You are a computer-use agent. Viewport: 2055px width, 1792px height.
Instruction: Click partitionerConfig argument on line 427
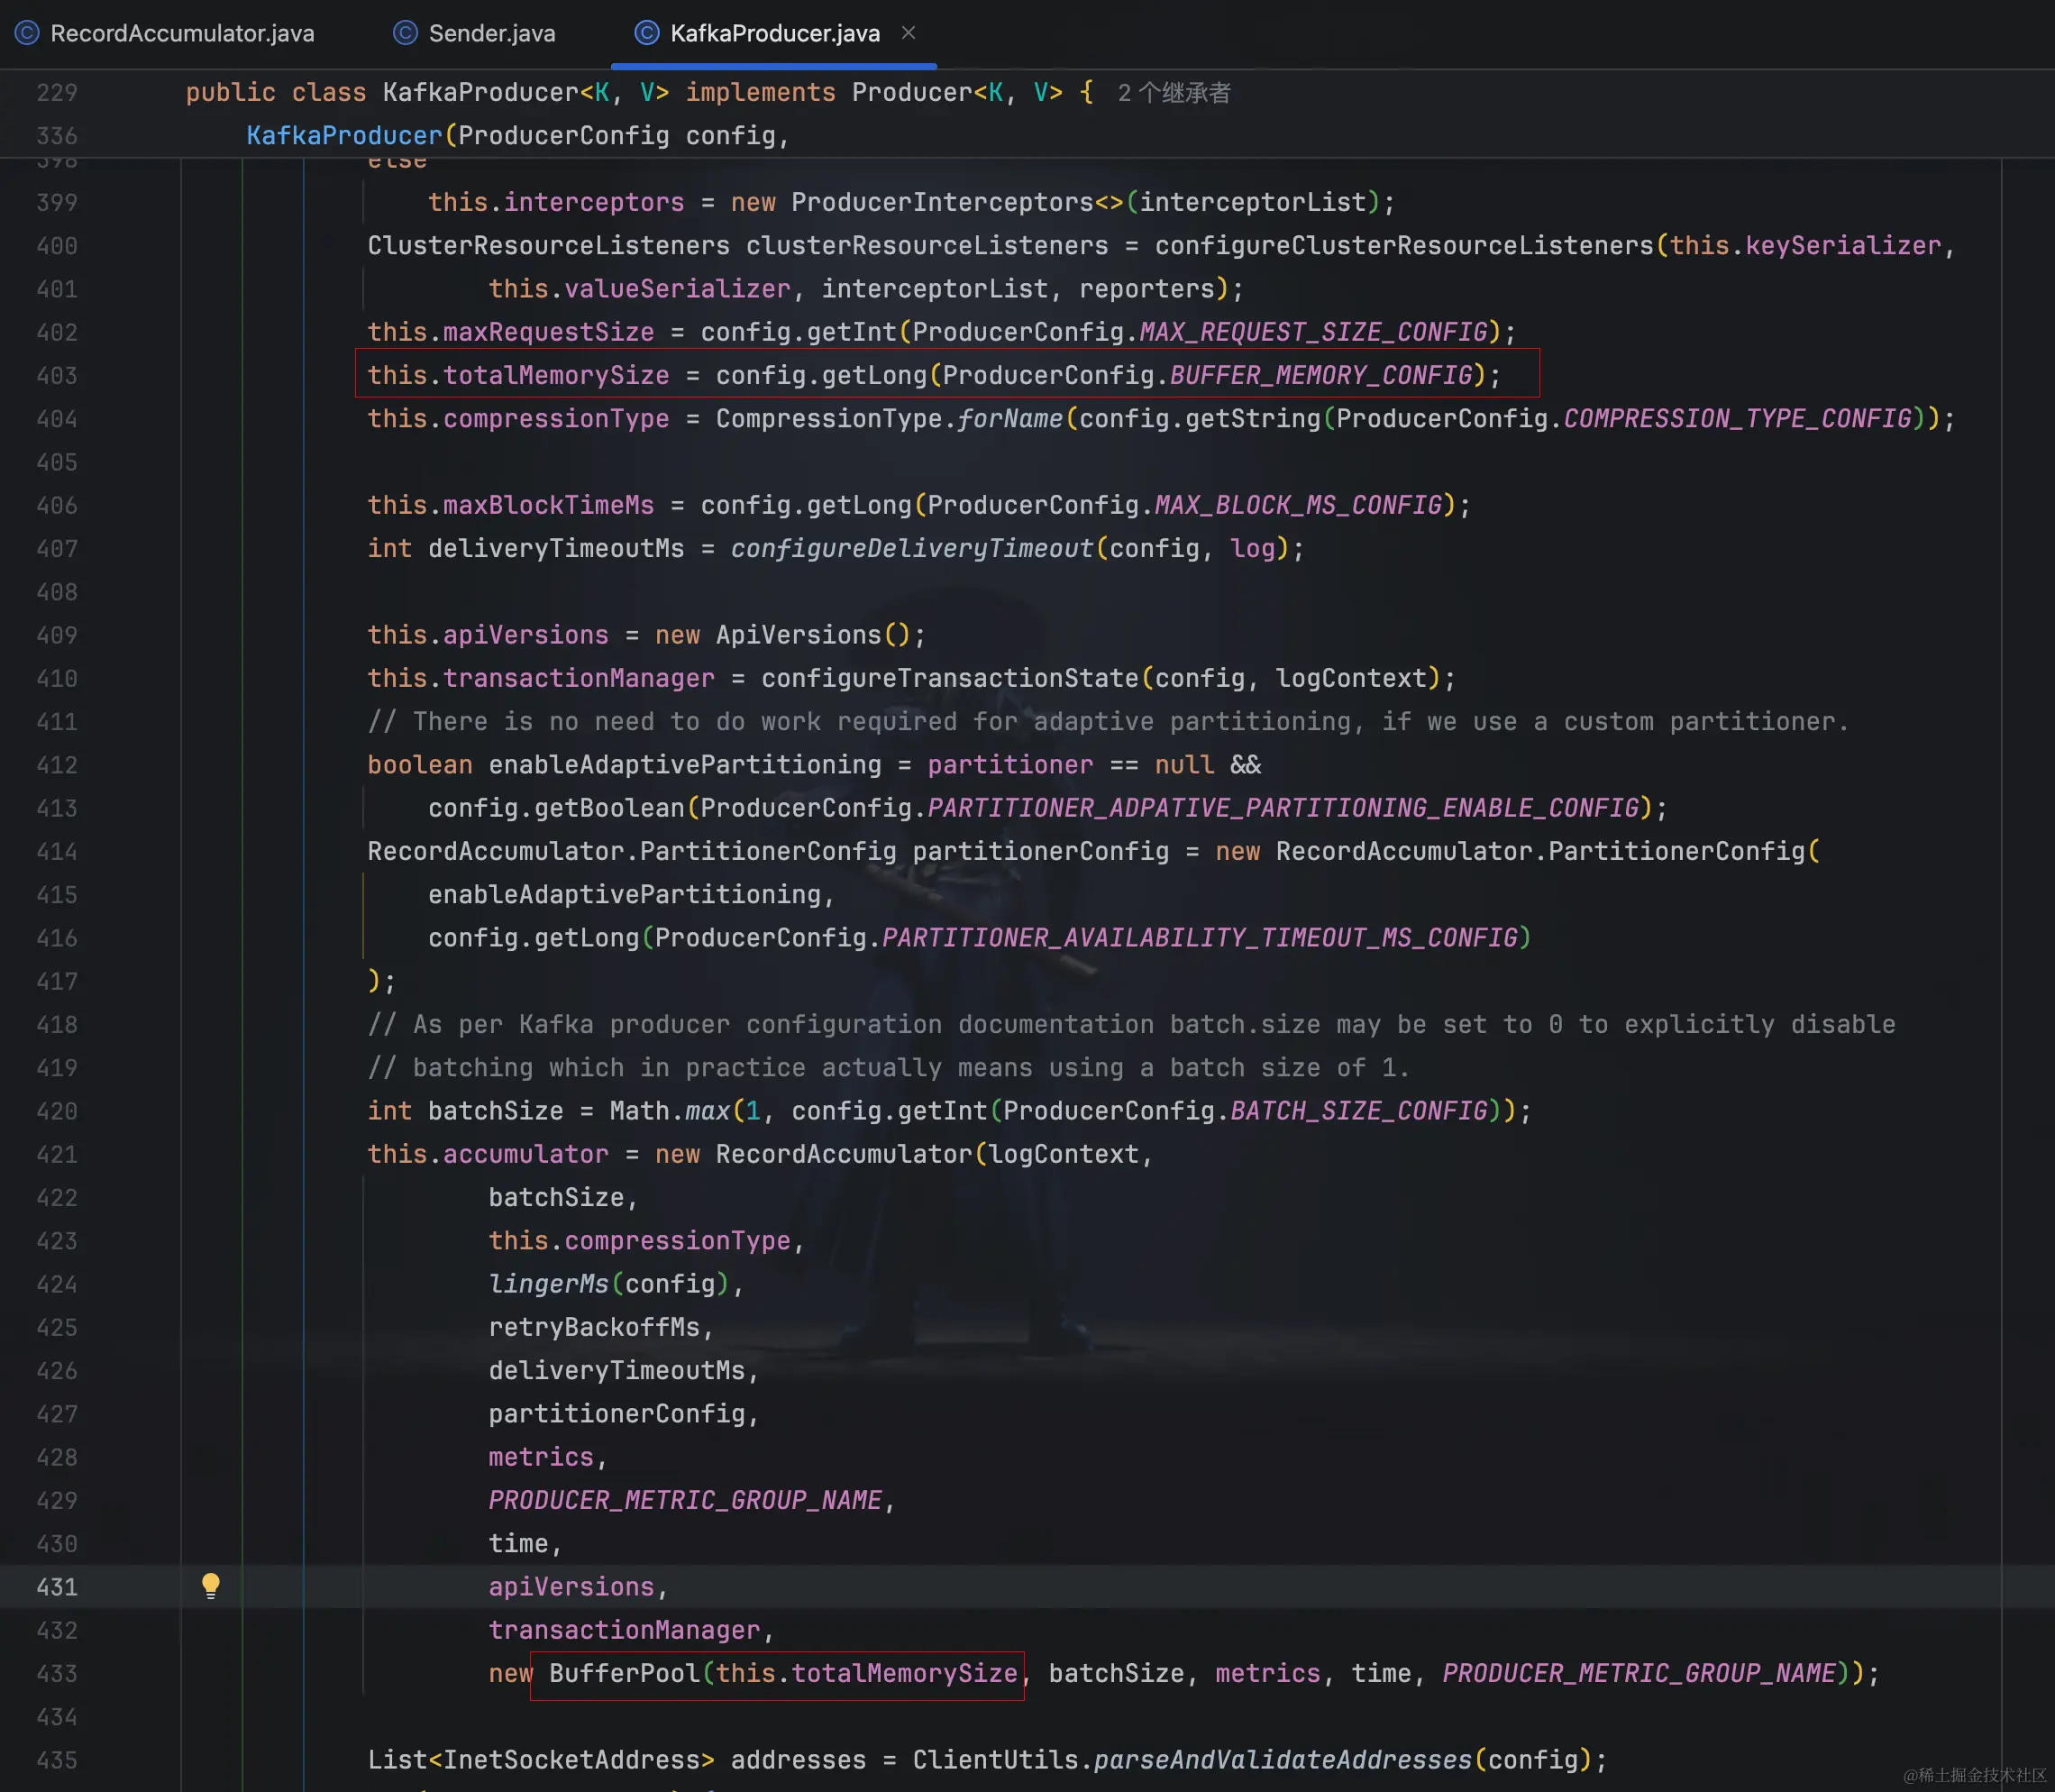coord(617,1415)
